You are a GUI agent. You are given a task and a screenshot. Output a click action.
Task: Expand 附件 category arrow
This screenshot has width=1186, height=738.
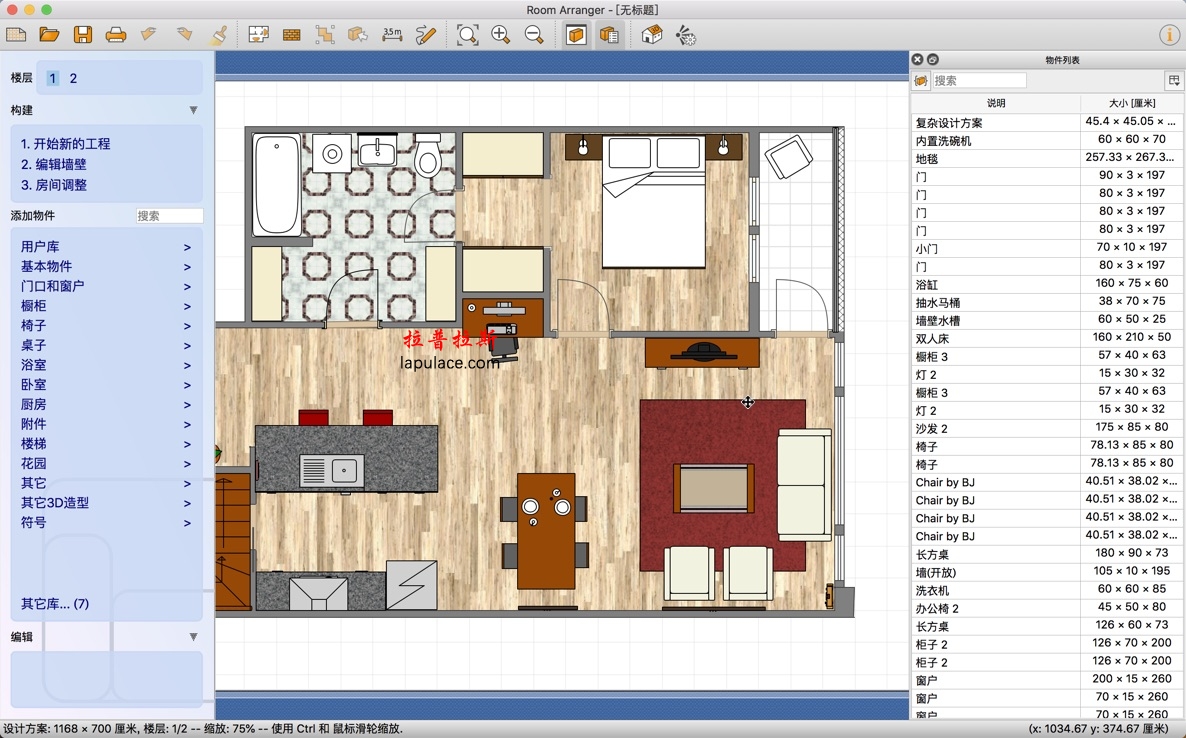pyautogui.click(x=187, y=424)
